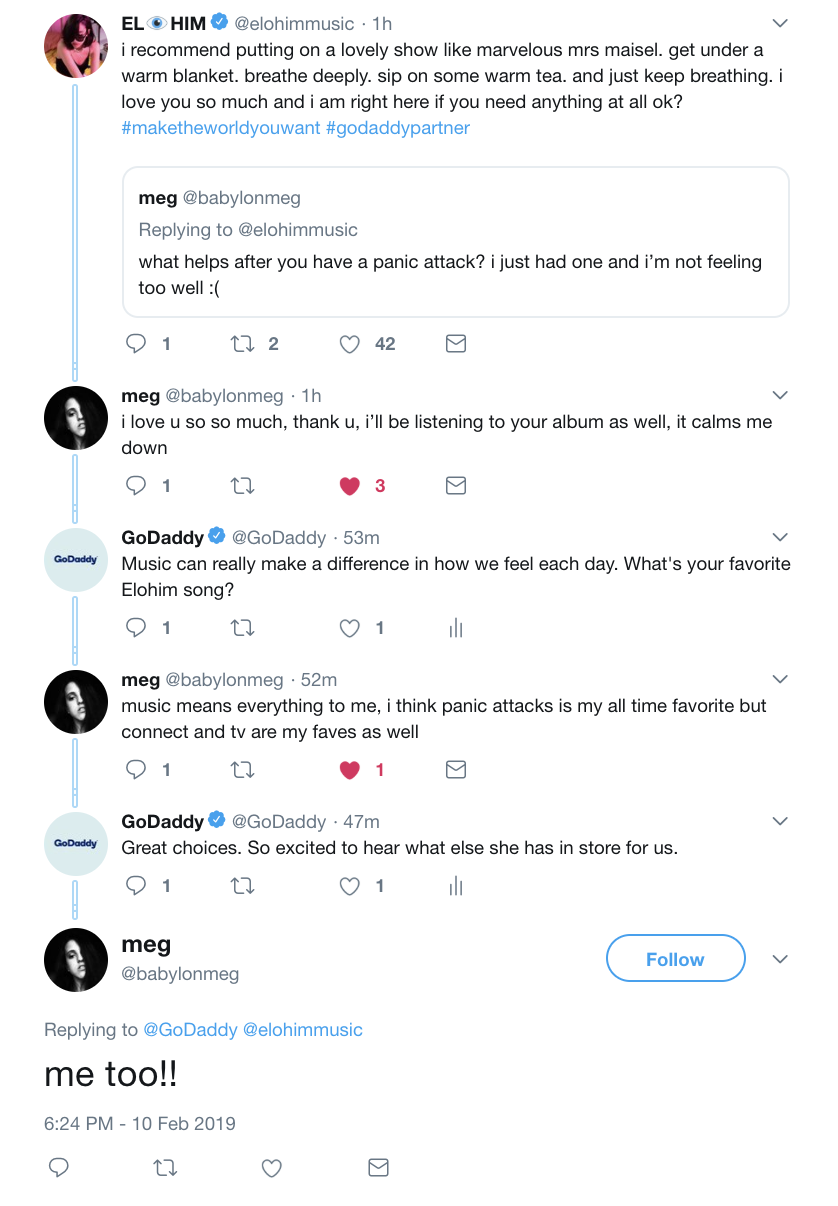Open the @elohimmusic link in Replying to

(x=303, y=1029)
